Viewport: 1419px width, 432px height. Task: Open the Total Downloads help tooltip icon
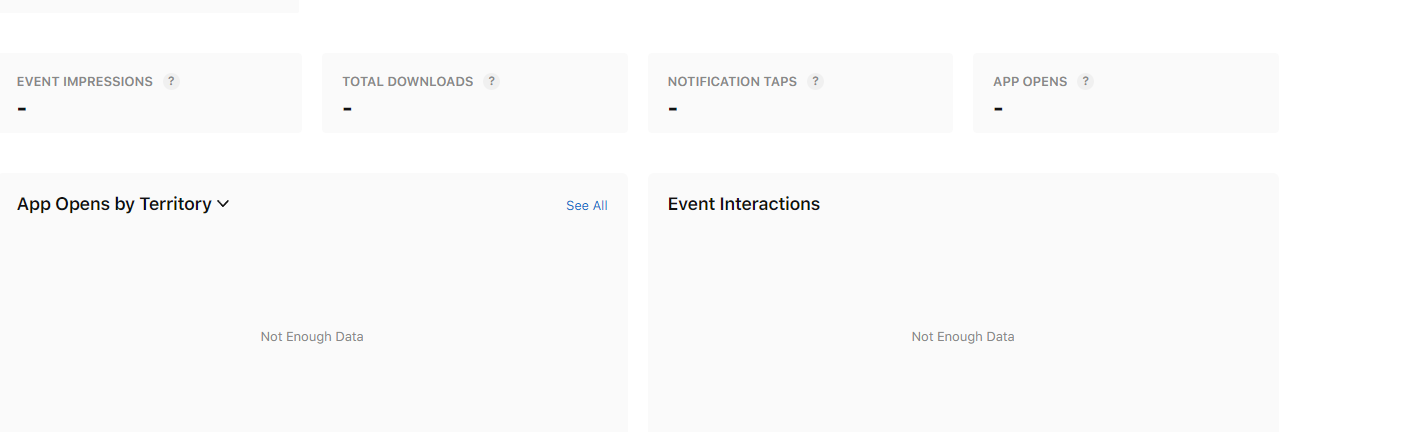(x=491, y=82)
